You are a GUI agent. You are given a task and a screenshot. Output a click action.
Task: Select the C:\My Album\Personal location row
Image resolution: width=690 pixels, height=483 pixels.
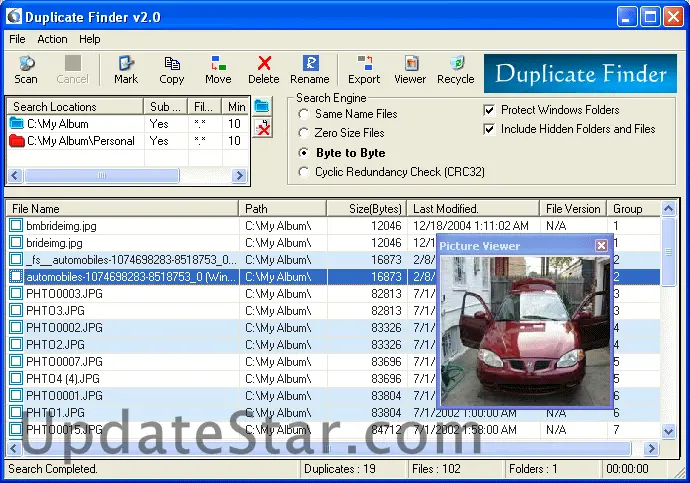click(x=128, y=141)
